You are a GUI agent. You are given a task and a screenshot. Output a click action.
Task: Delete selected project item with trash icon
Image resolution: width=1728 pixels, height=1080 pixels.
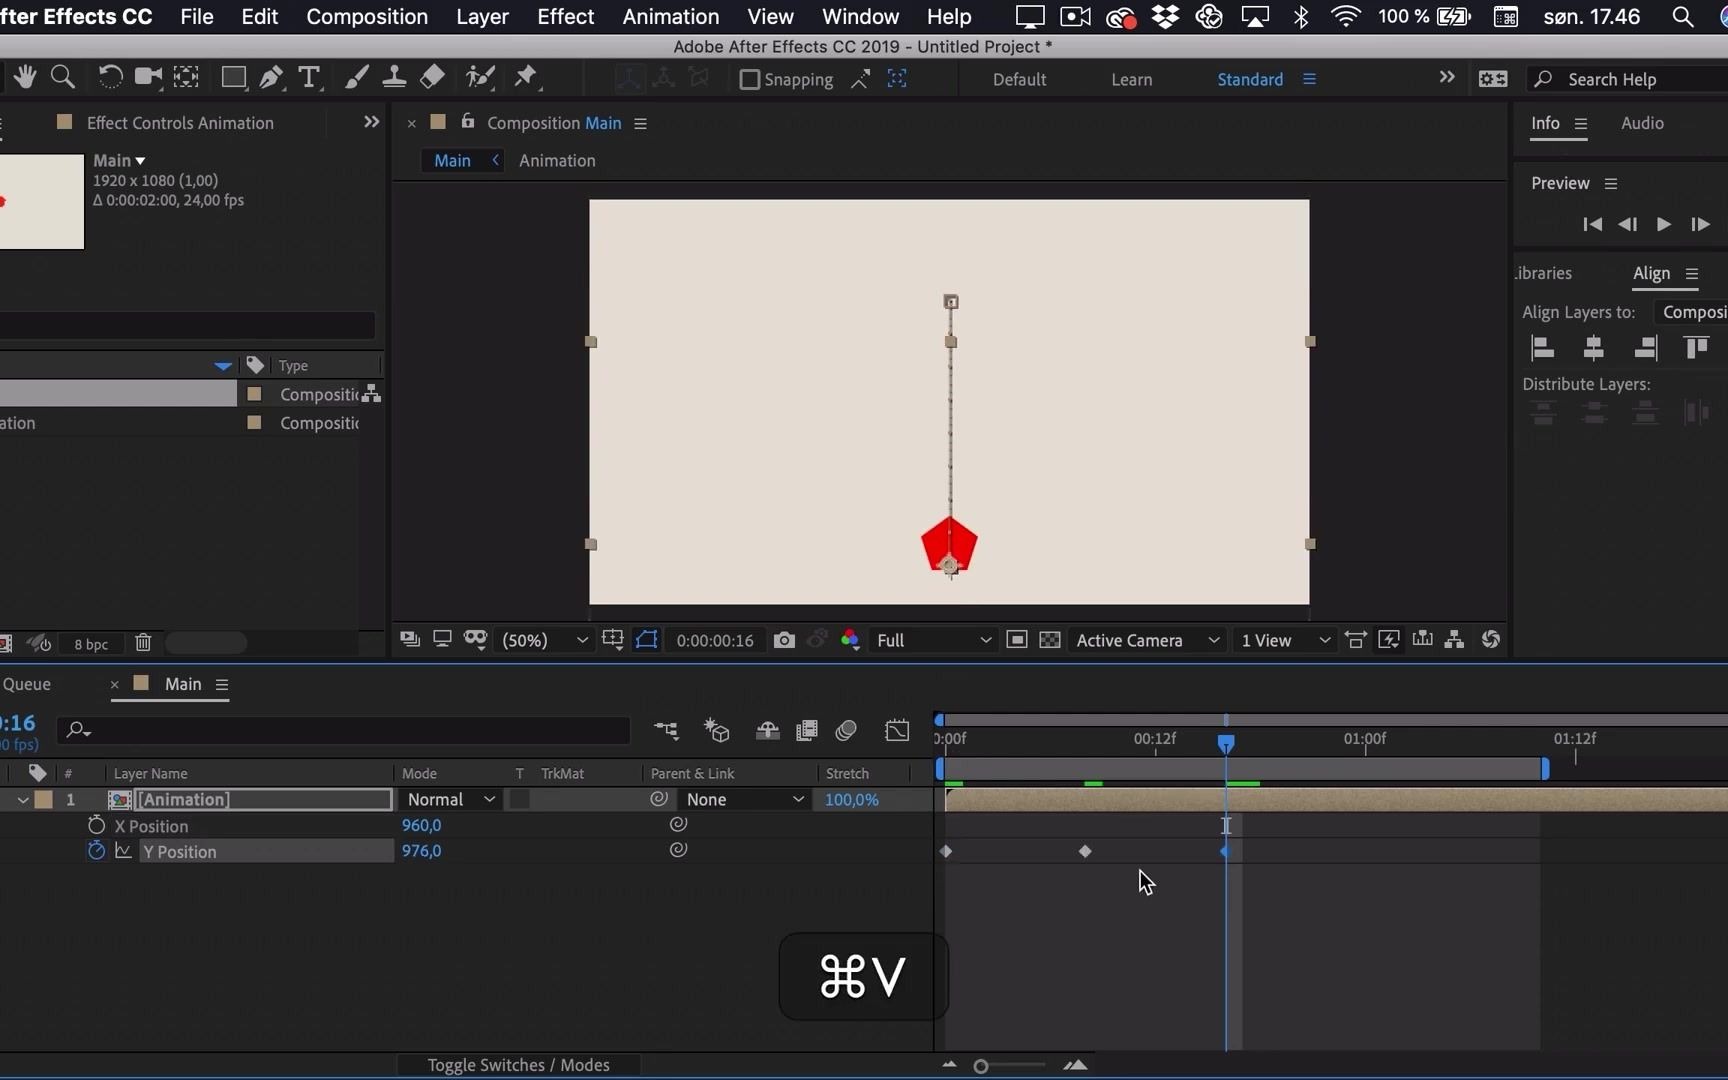tap(143, 643)
